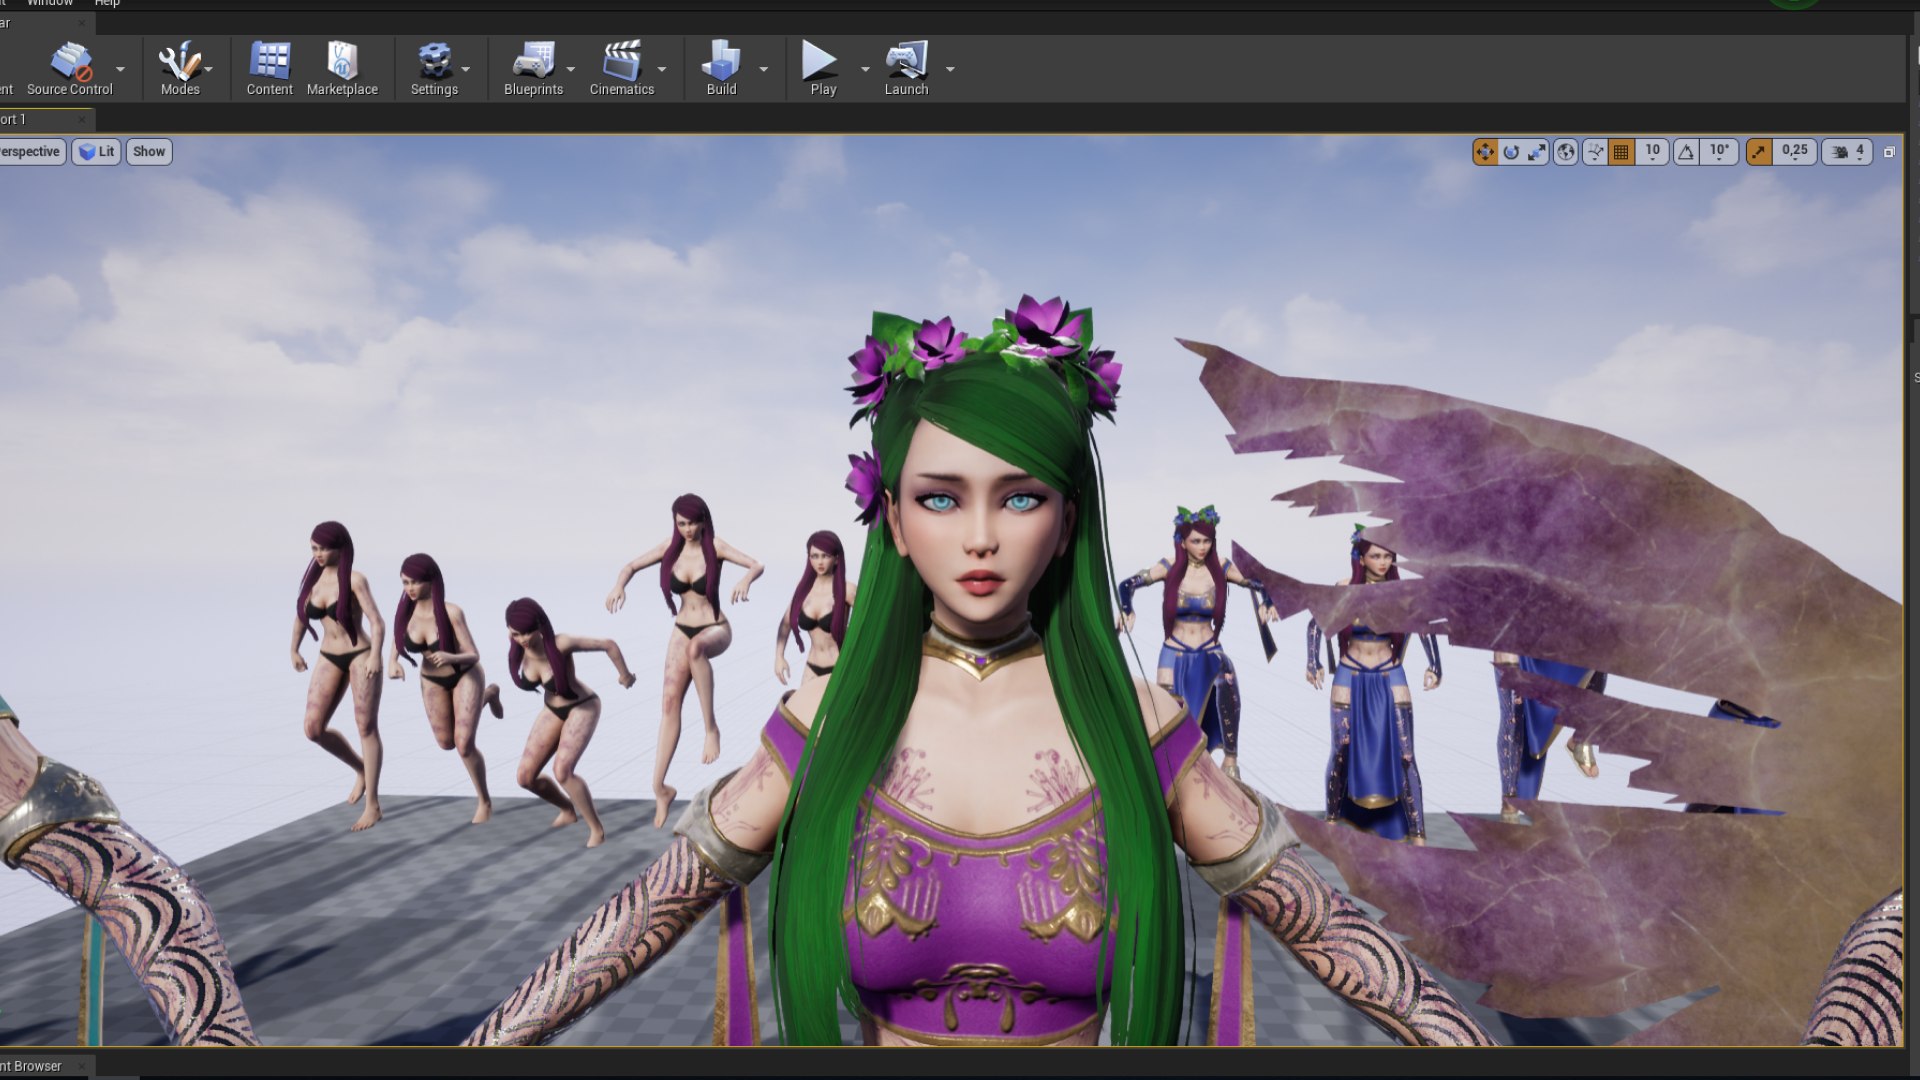The width and height of the screenshot is (1920, 1080).
Task: Toggle rotation angle snapping
Action: [x=1686, y=152]
